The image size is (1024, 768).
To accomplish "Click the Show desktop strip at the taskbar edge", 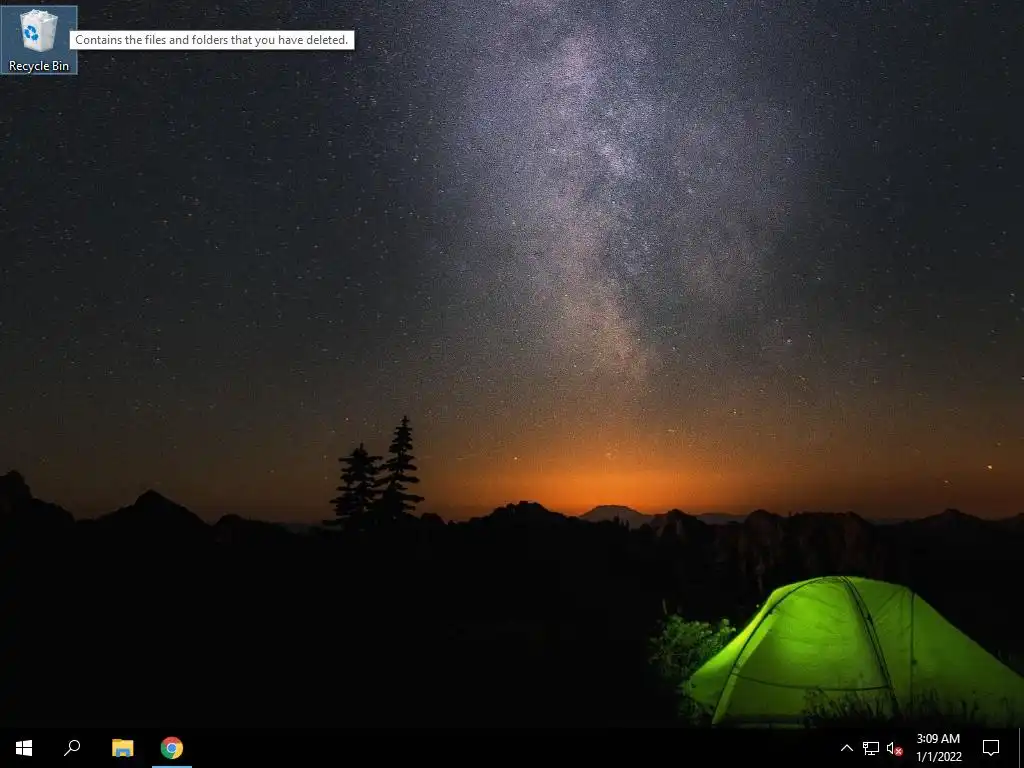I will click(1021, 748).
